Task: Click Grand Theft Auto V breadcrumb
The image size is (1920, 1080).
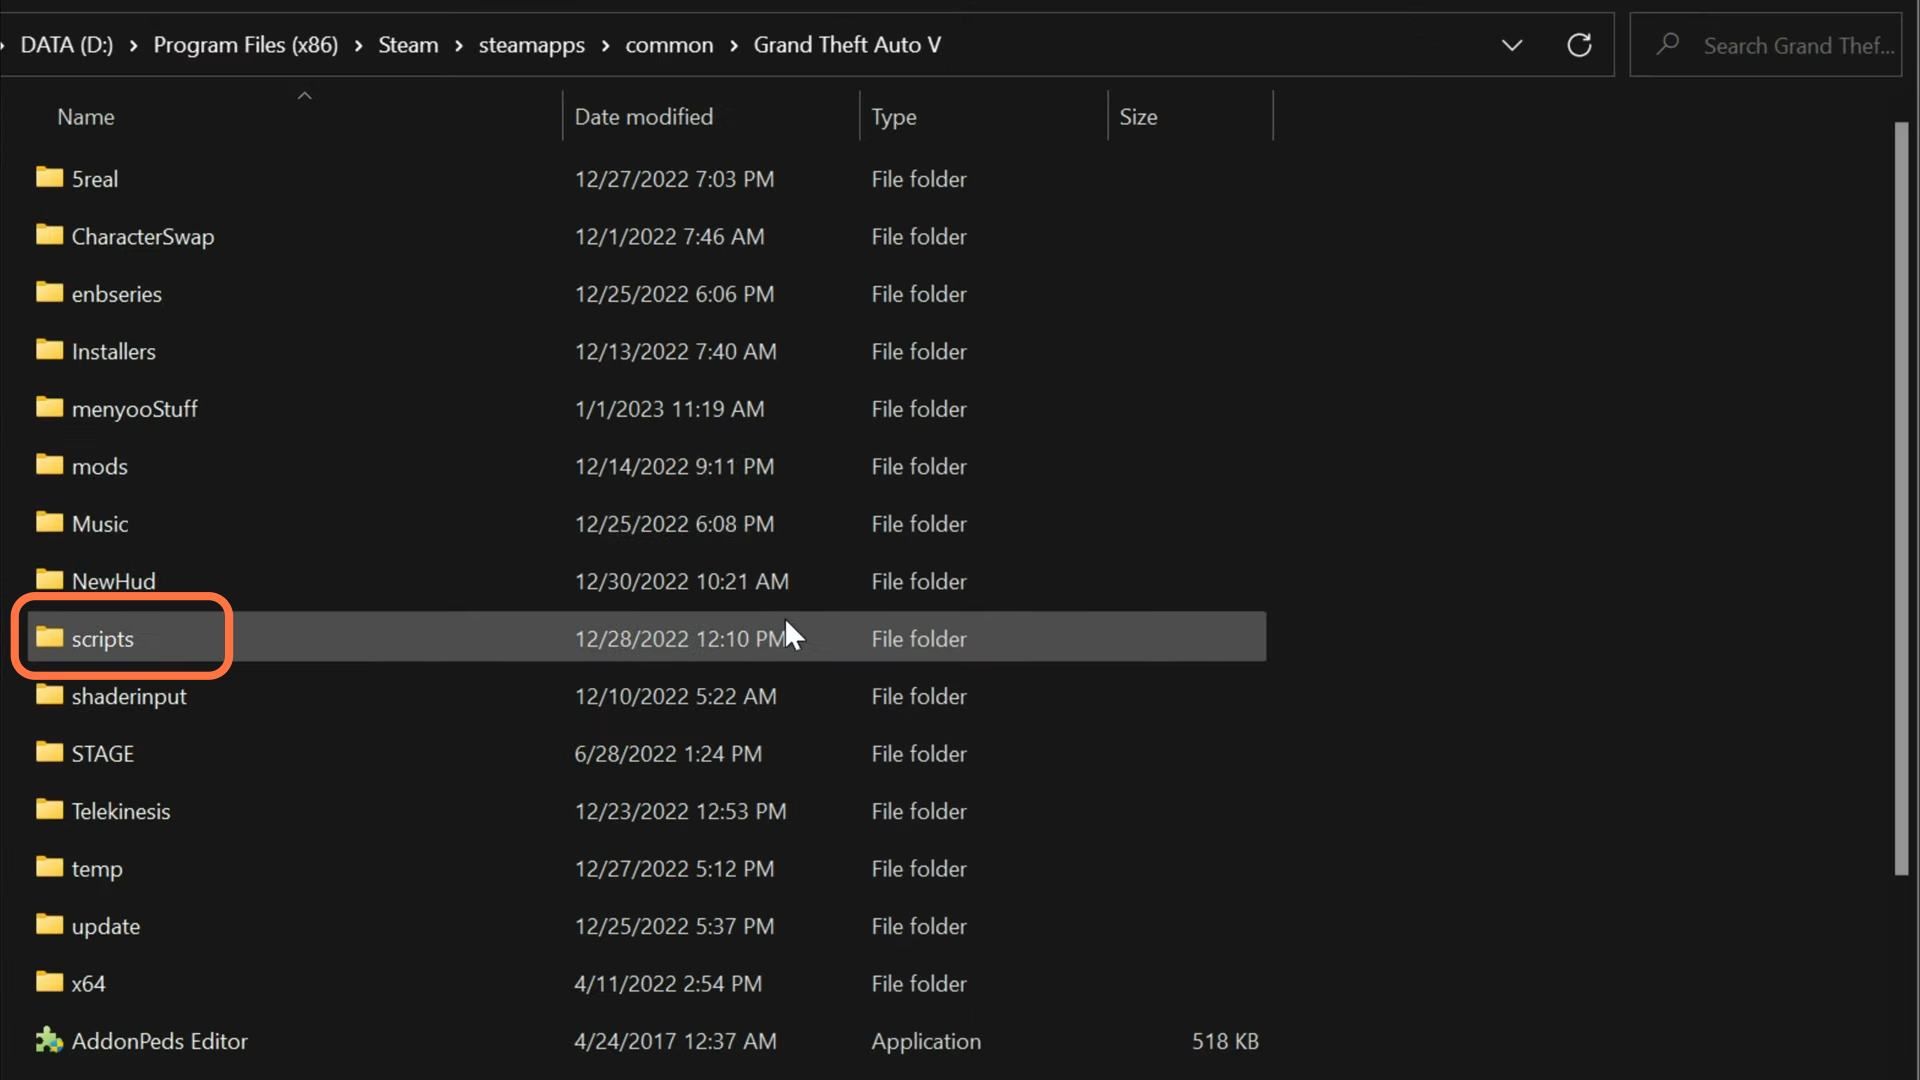Action: (x=847, y=45)
